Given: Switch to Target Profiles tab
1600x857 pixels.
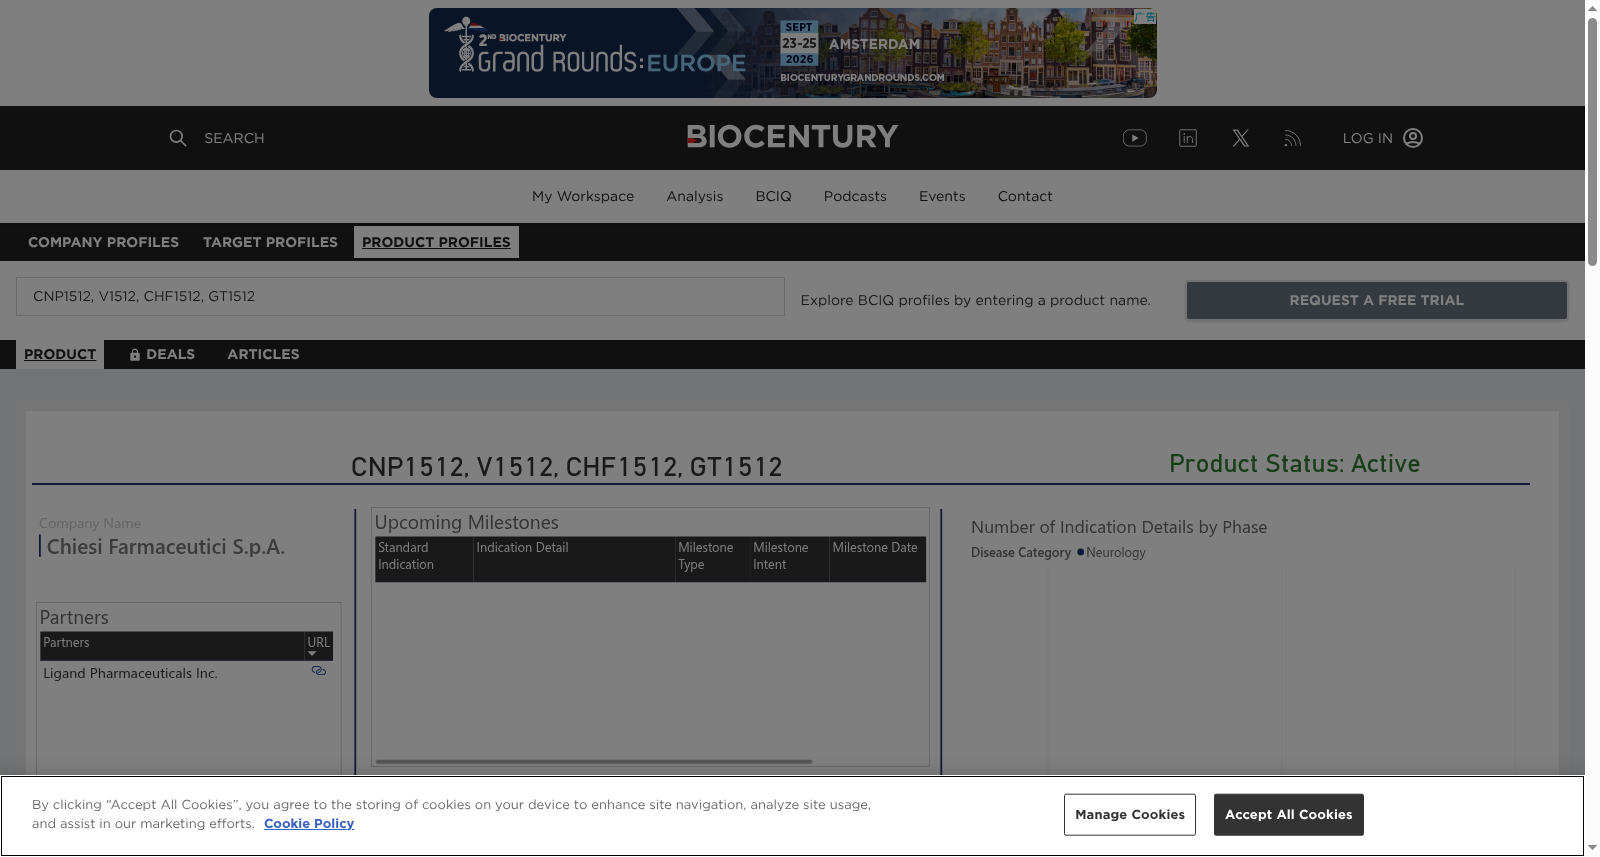Looking at the screenshot, I should pyautogui.click(x=270, y=242).
